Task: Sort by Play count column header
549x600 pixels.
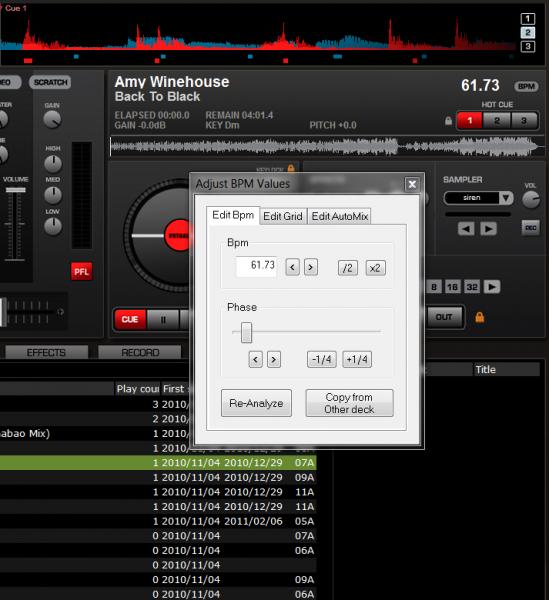Action: coord(138,389)
